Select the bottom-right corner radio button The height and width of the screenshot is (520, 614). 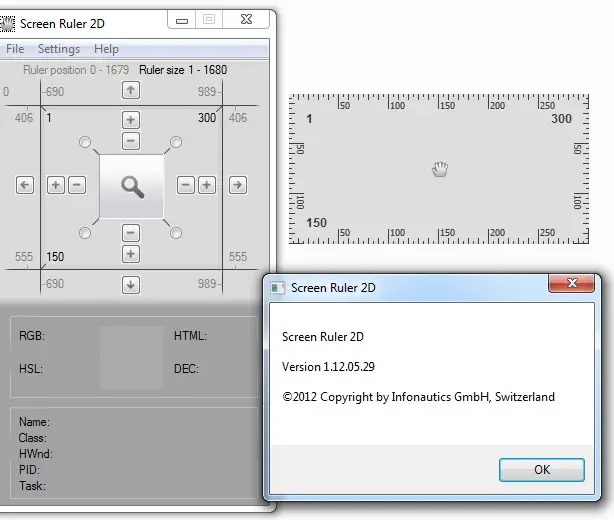pos(176,233)
